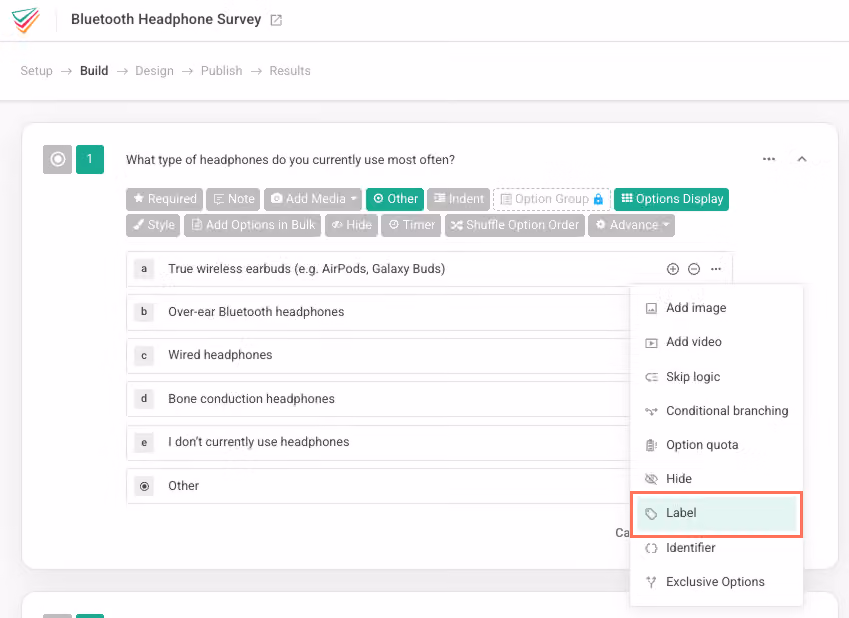
Task: Click ellipsis on True wireless earbuds row
Action: [716, 269]
